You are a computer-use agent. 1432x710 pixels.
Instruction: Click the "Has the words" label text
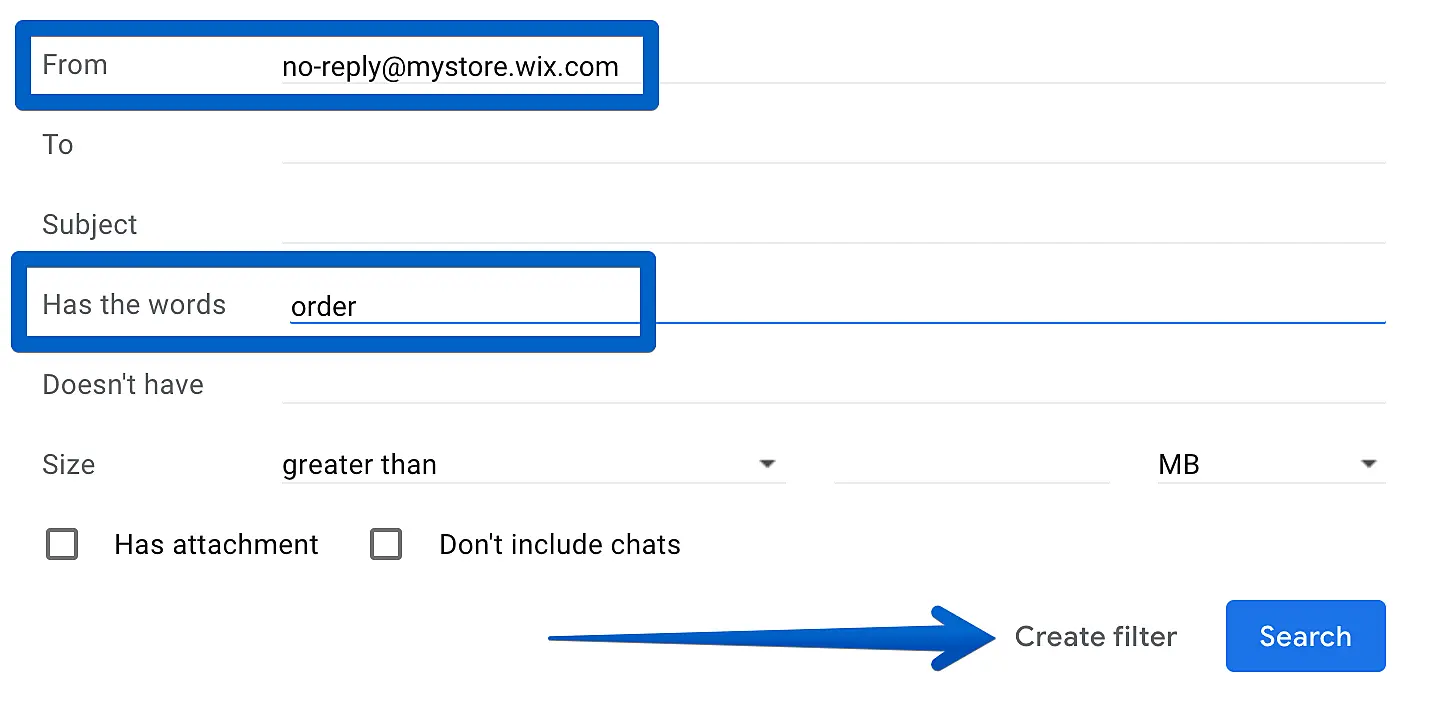pyautogui.click(x=134, y=305)
